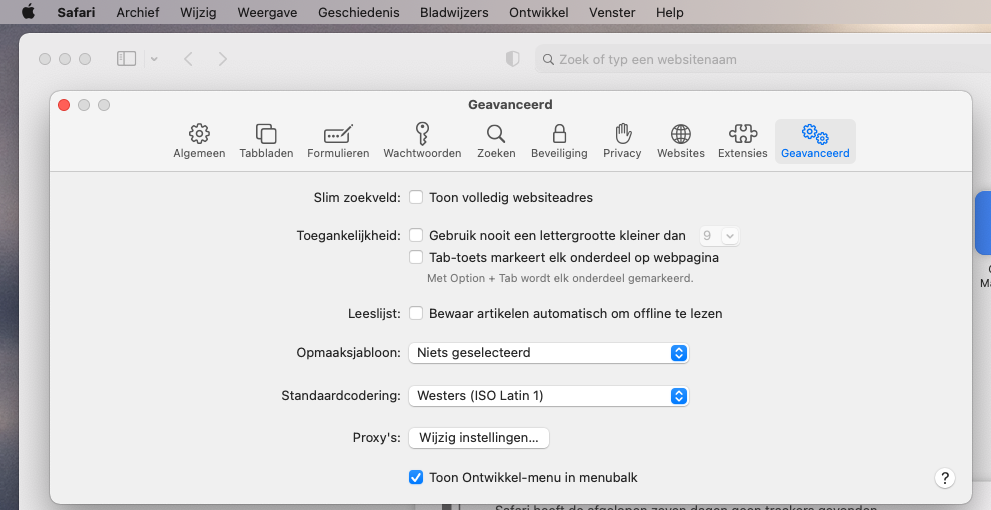Viewport: 991px width, 510px height.
Task: Open the Wijzig menu
Action: coord(198,12)
